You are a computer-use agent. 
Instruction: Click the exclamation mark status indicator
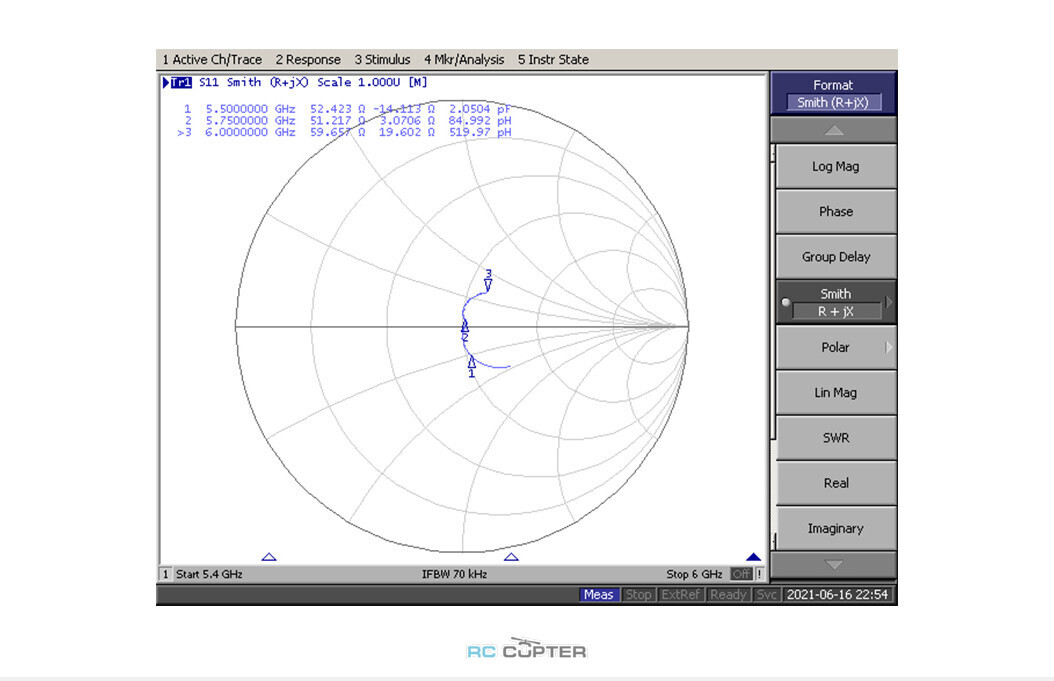coord(760,574)
